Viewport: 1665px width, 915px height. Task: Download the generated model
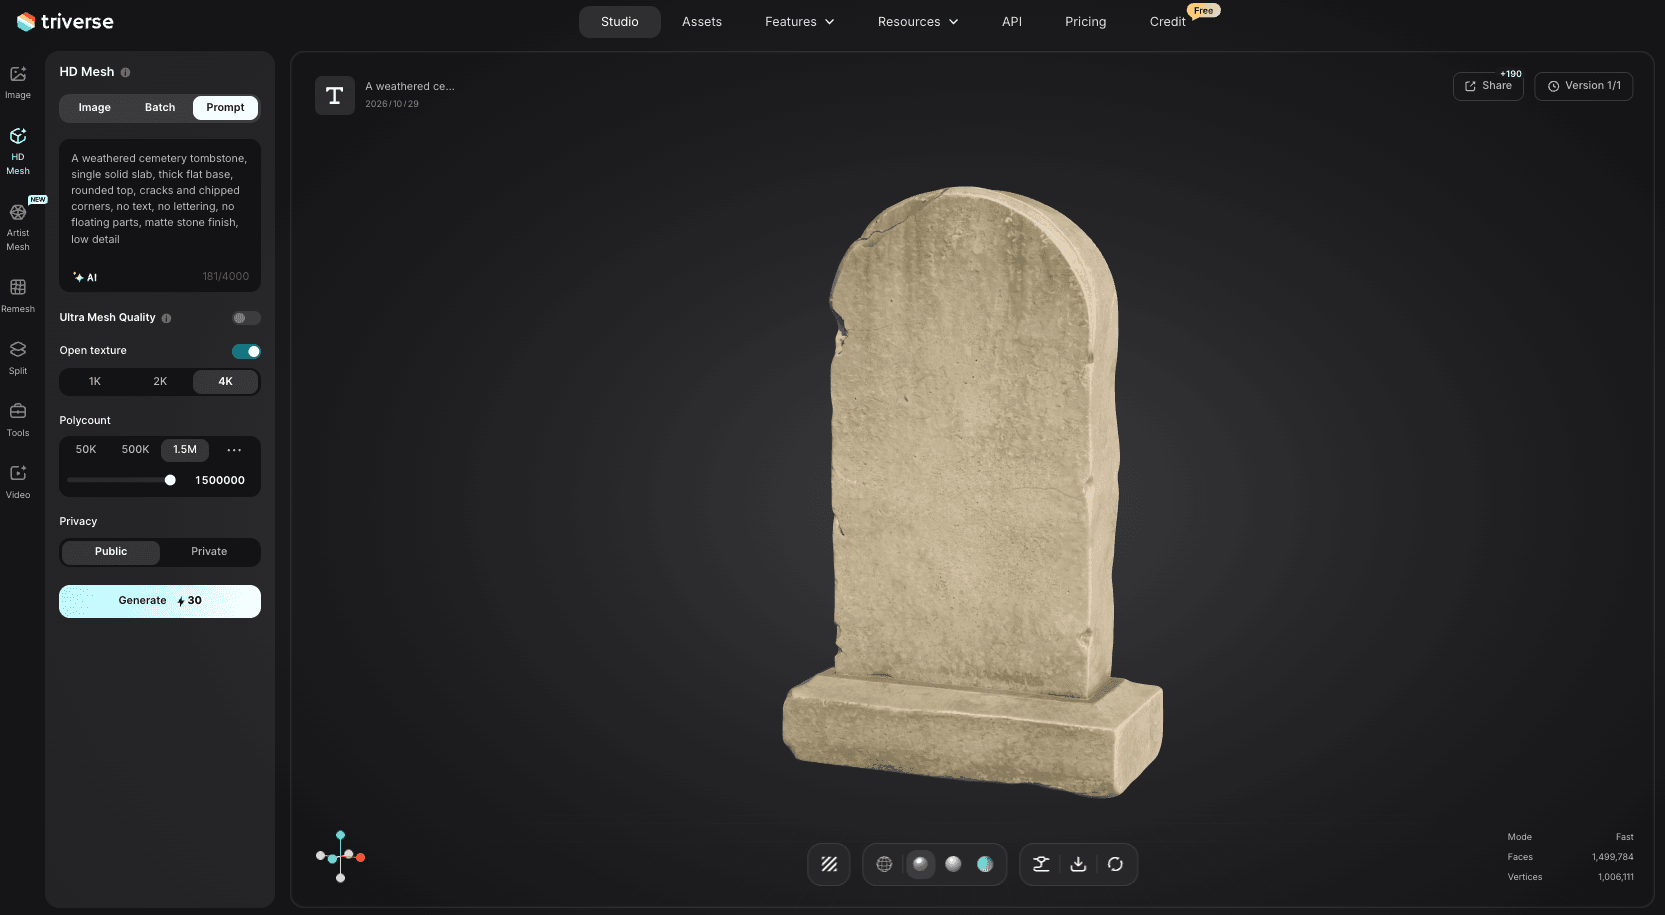point(1078,864)
